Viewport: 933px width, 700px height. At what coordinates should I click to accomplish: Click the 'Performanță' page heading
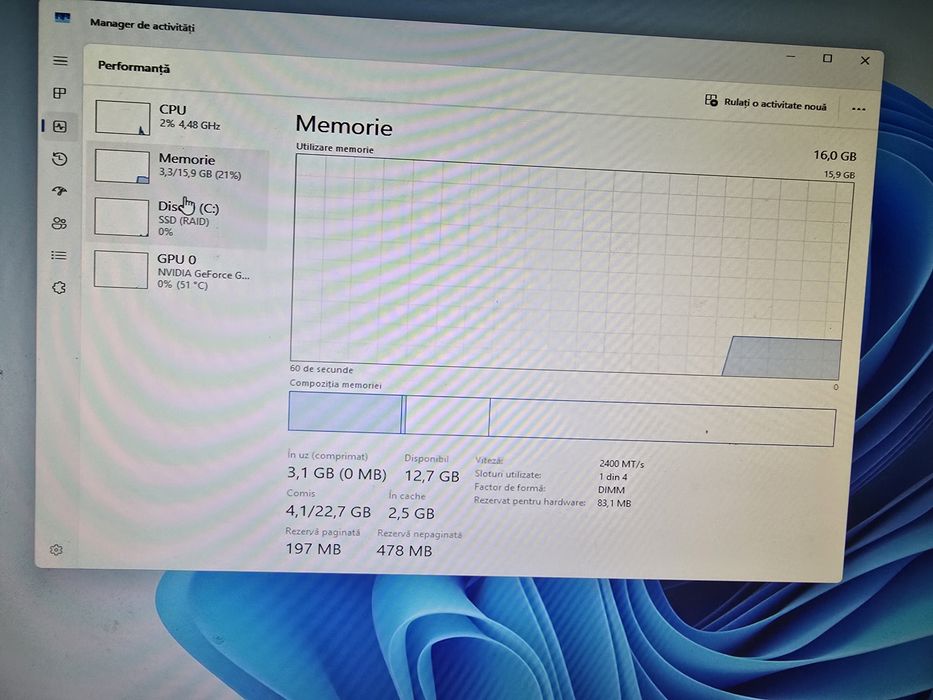pos(134,67)
